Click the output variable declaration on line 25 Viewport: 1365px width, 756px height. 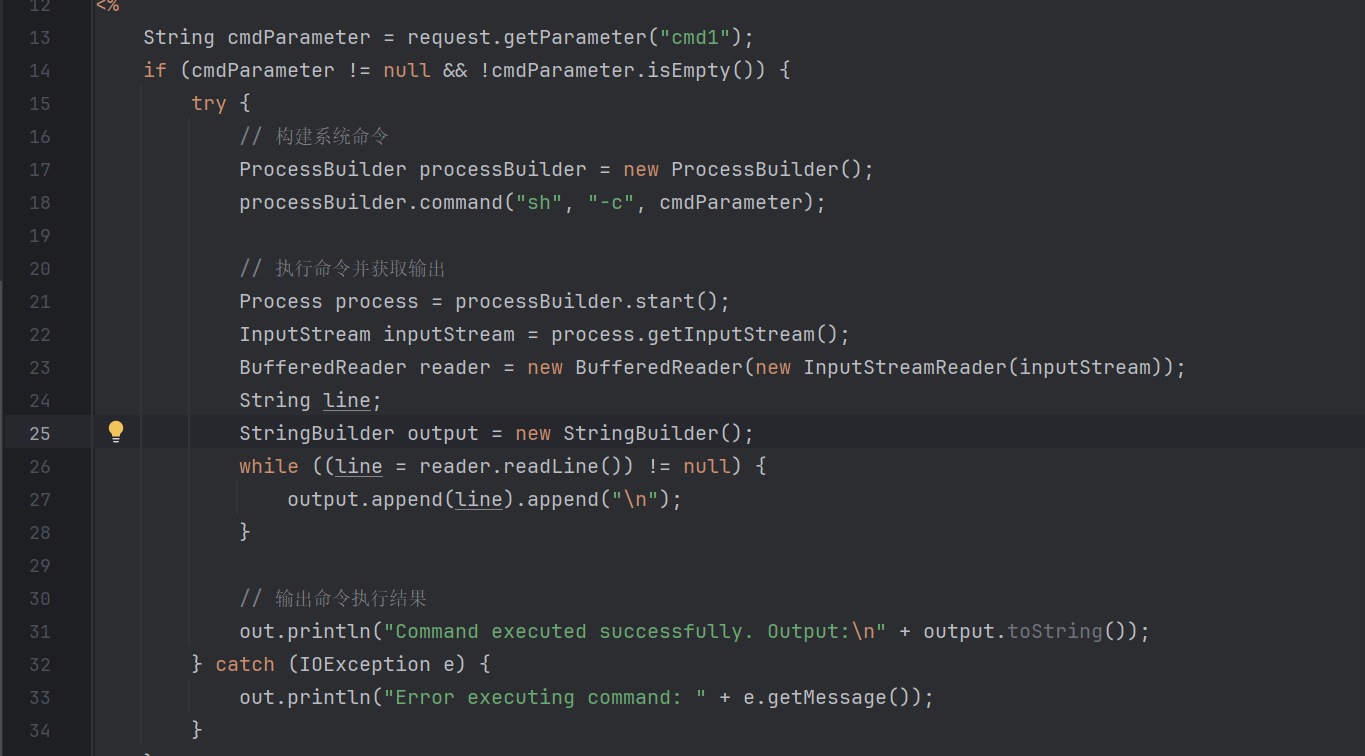443,434
